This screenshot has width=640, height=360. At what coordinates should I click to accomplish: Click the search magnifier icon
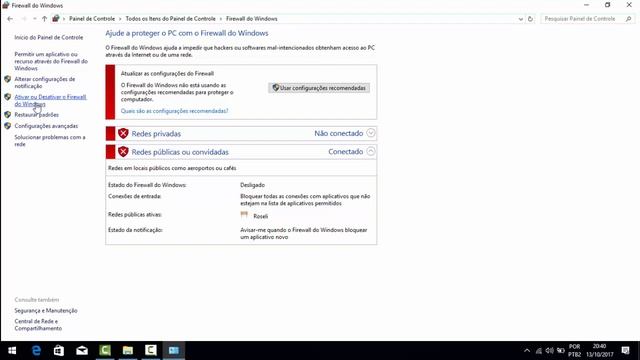coord(628,19)
